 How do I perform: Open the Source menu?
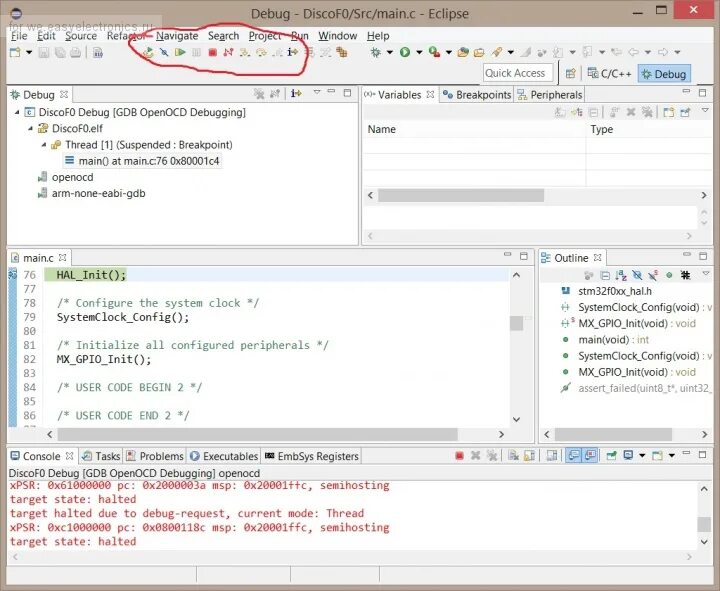point(81,36)
